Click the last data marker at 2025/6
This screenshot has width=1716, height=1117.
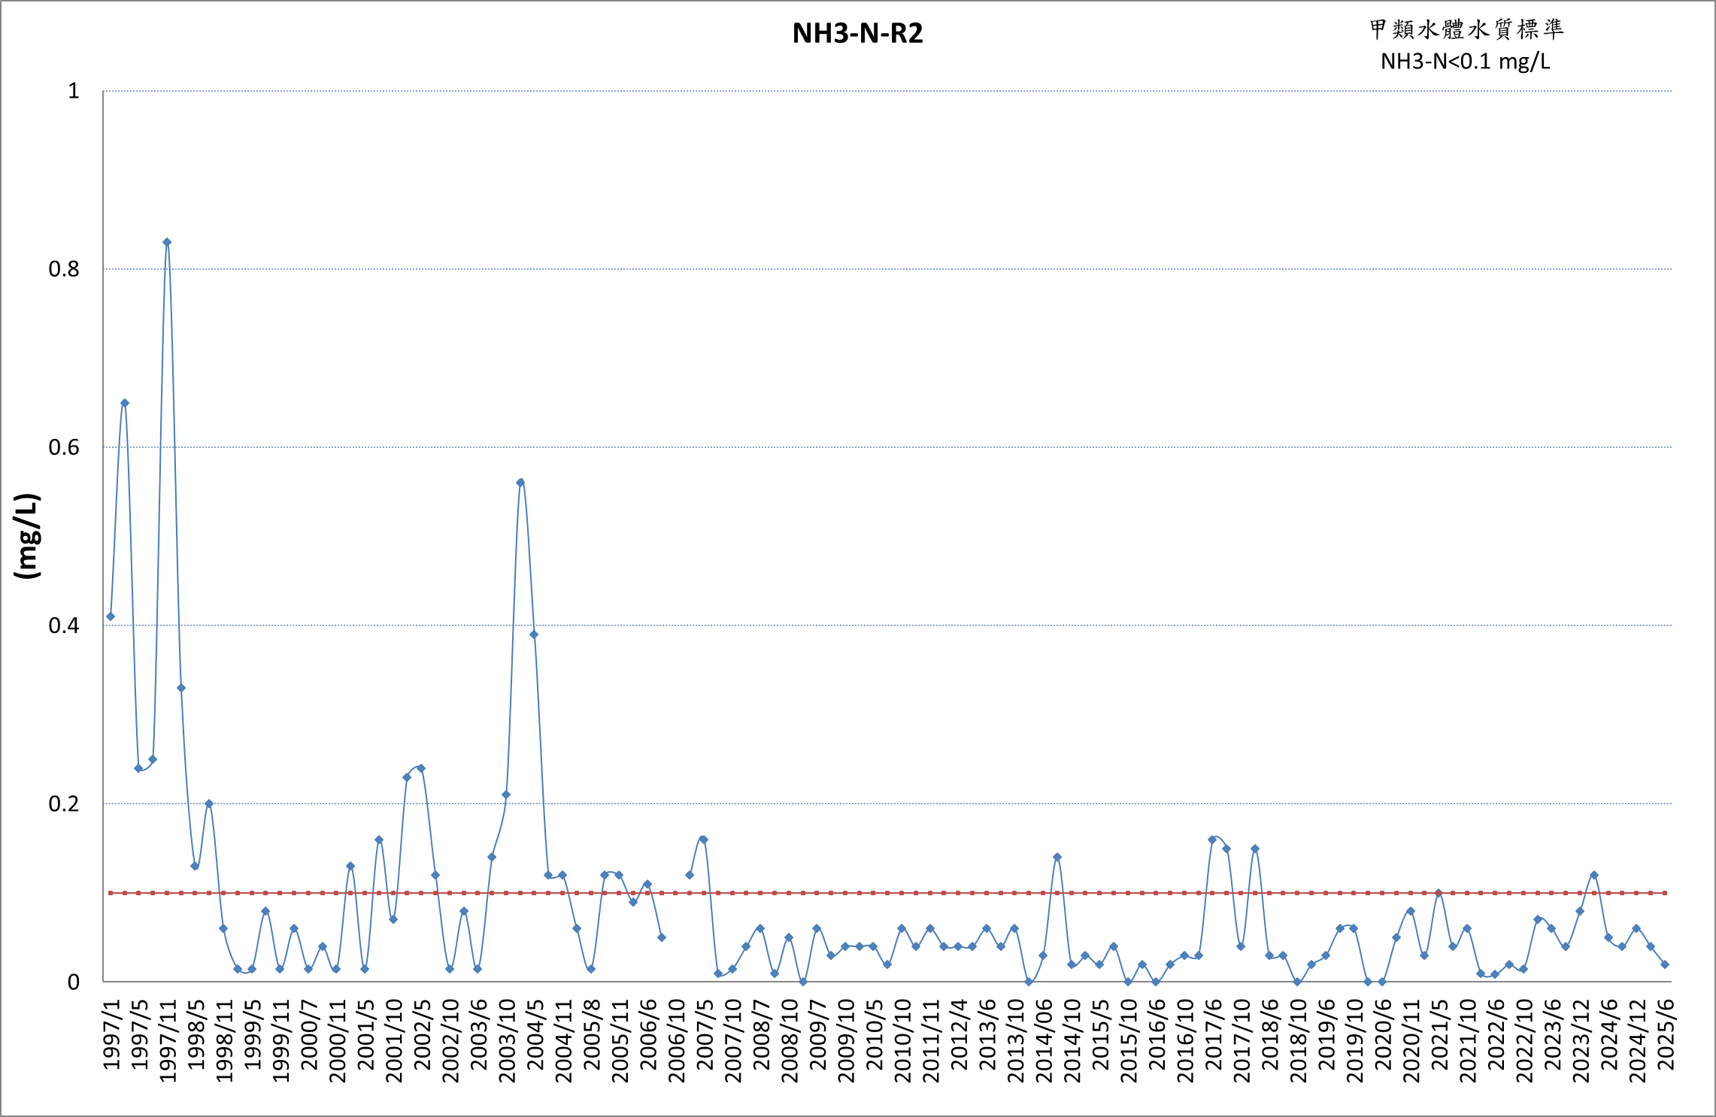pos(1665,964)
